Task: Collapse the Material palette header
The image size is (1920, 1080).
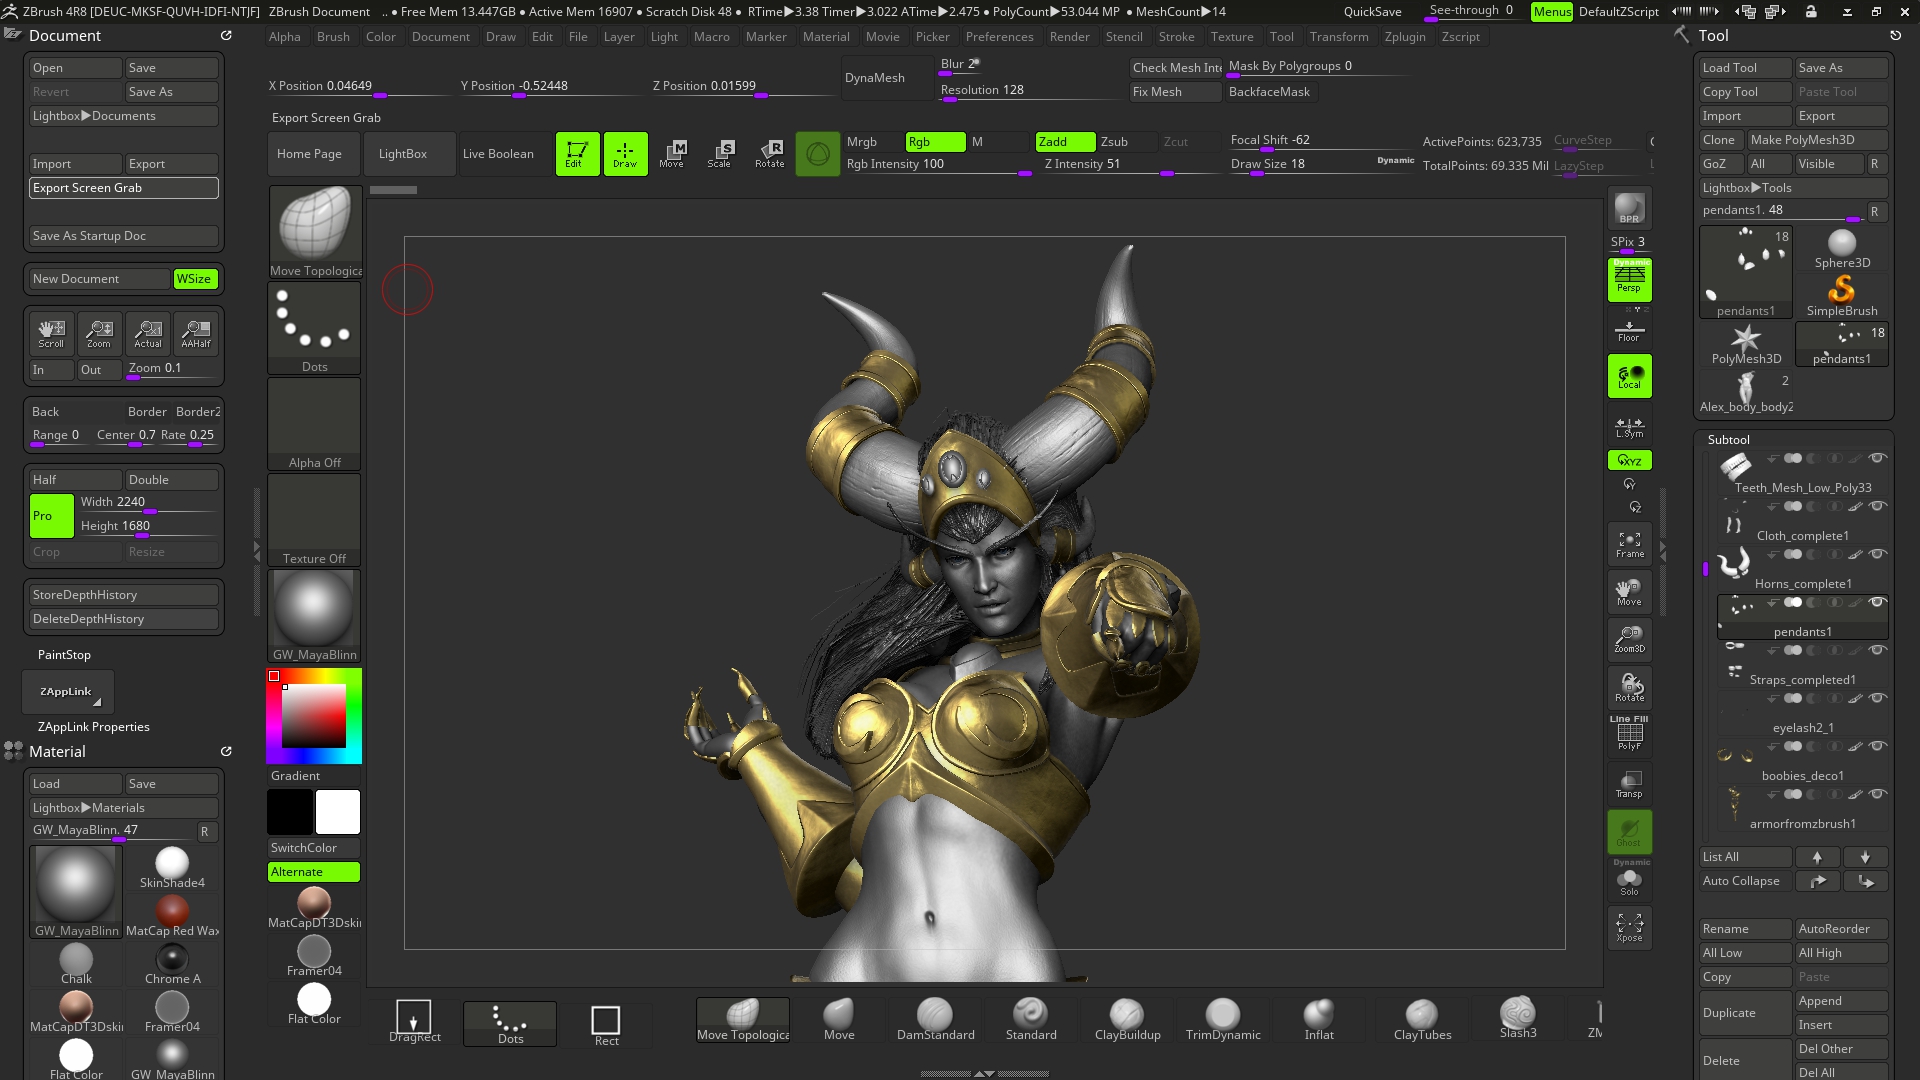Action: point(57,752)
